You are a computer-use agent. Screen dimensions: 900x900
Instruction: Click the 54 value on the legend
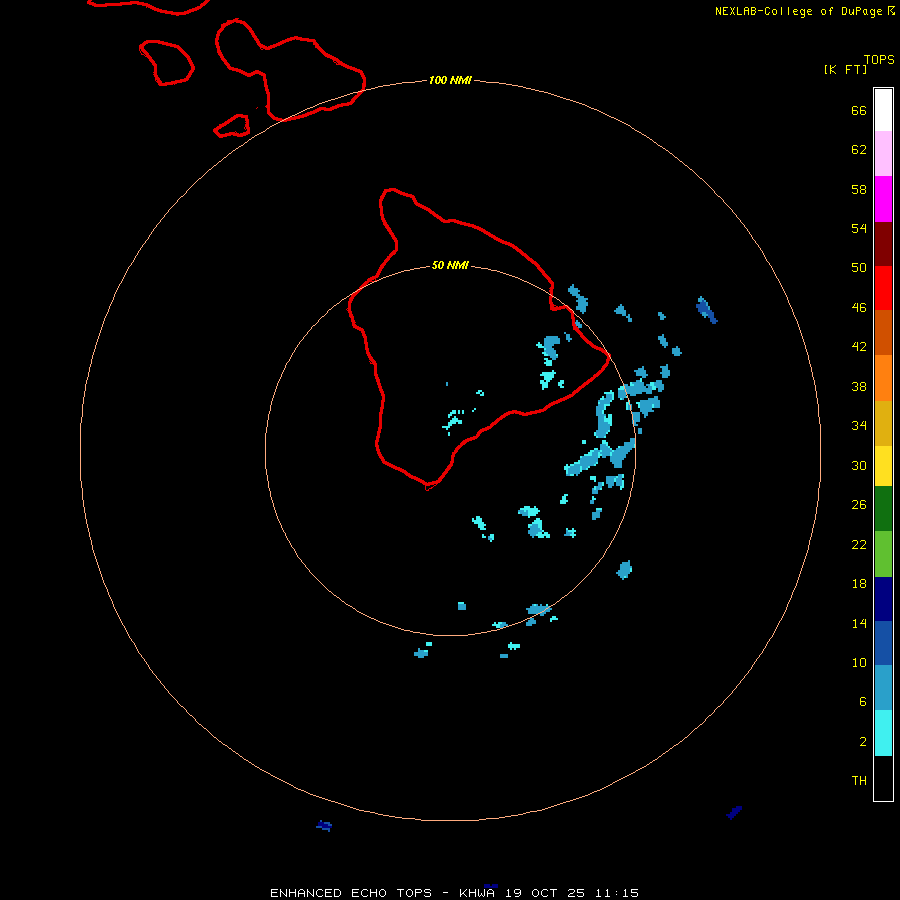tap(859, 228)
